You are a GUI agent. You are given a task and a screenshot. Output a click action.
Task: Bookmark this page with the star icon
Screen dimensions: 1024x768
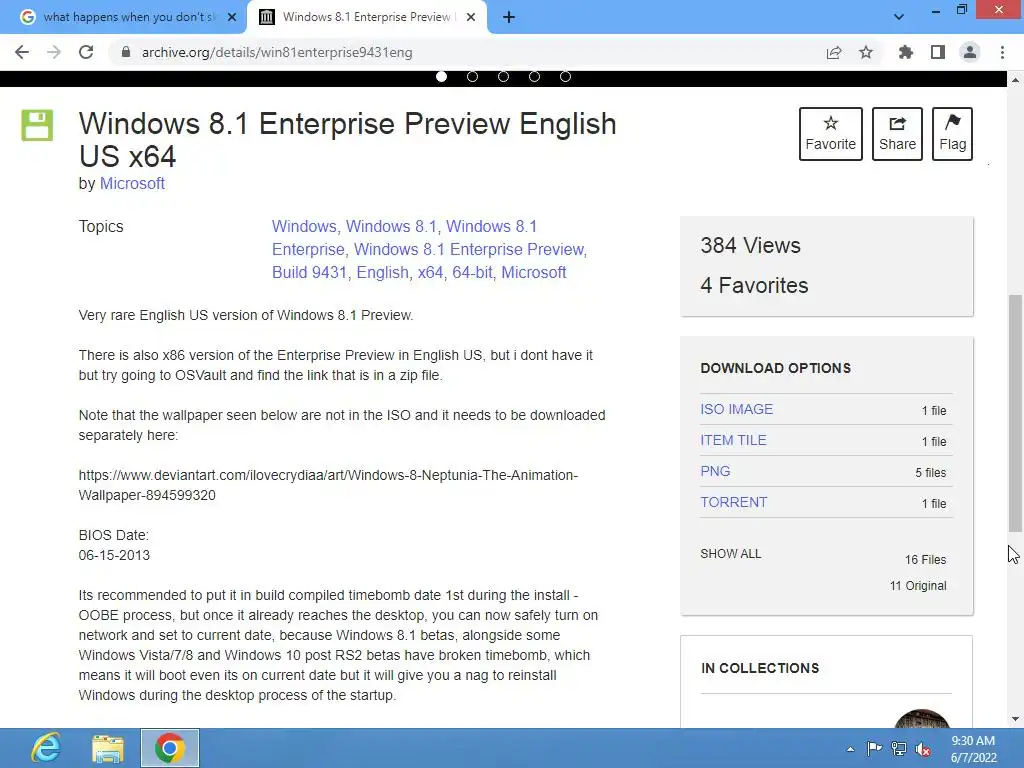tap(866, 52)
